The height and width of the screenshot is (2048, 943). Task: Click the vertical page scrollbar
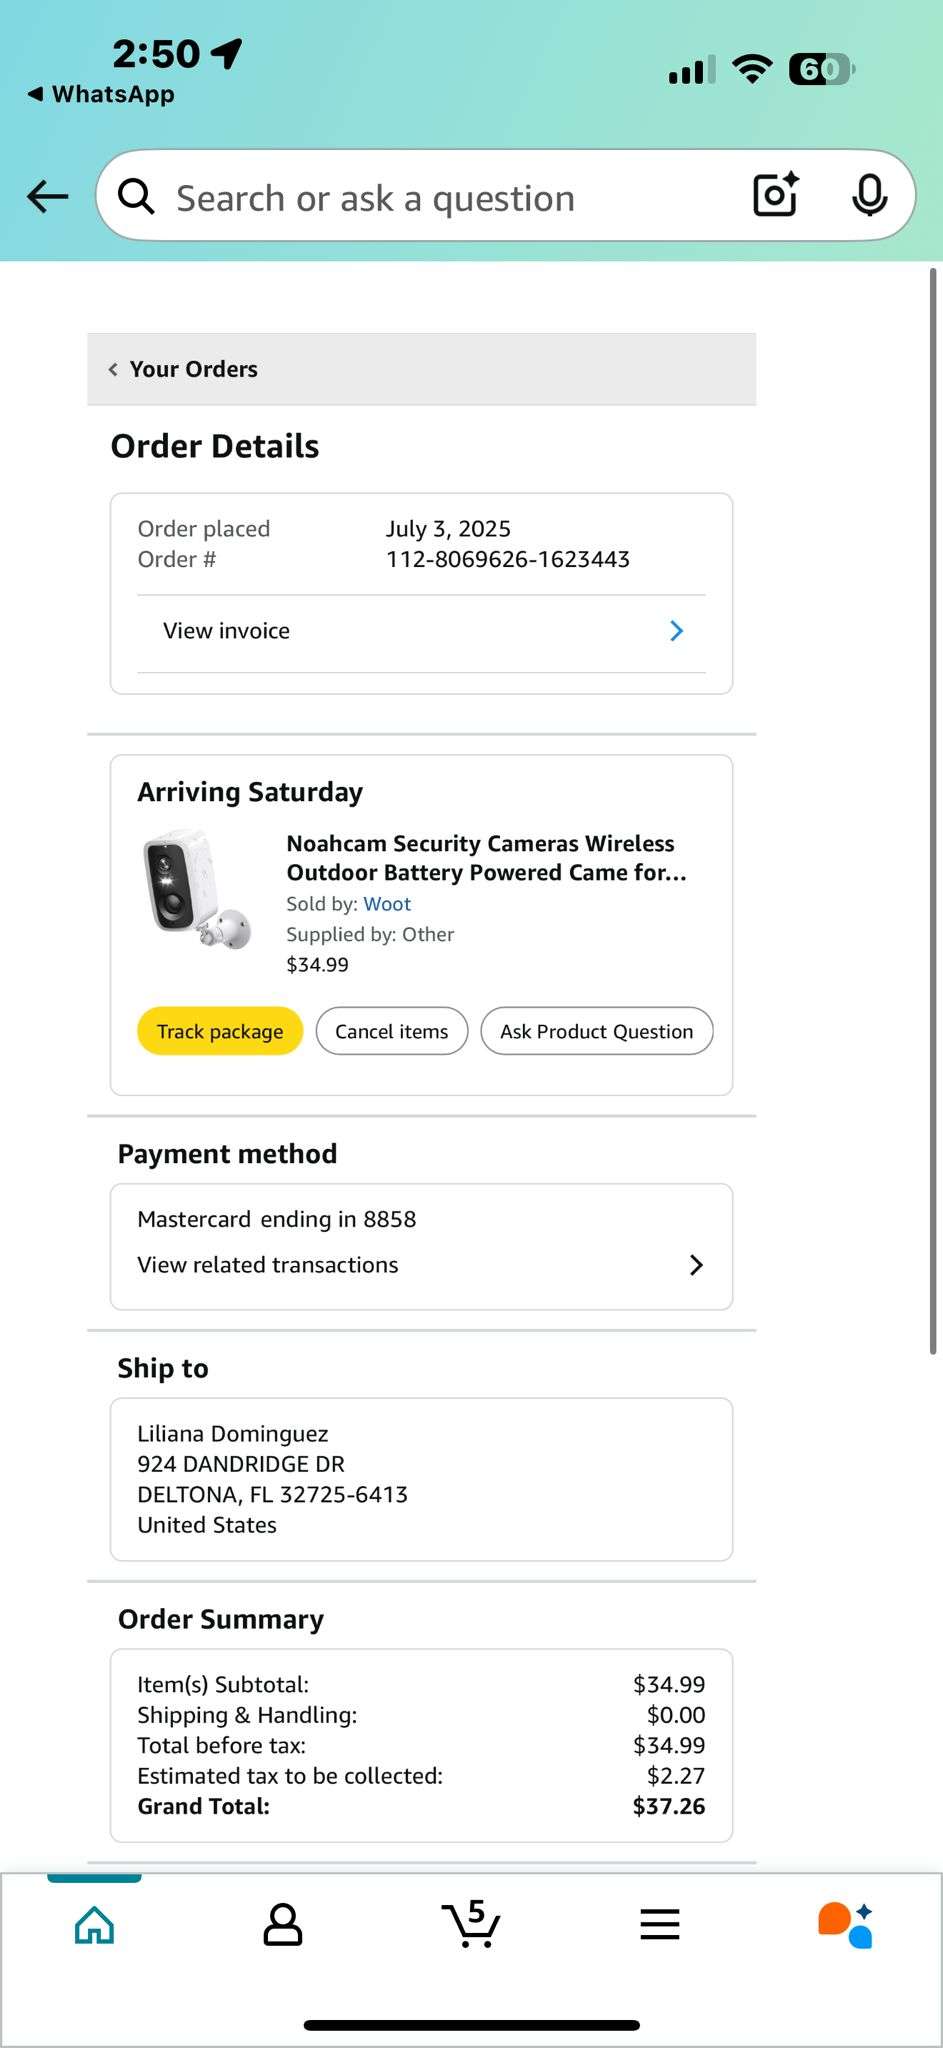[x=933, y=810]
